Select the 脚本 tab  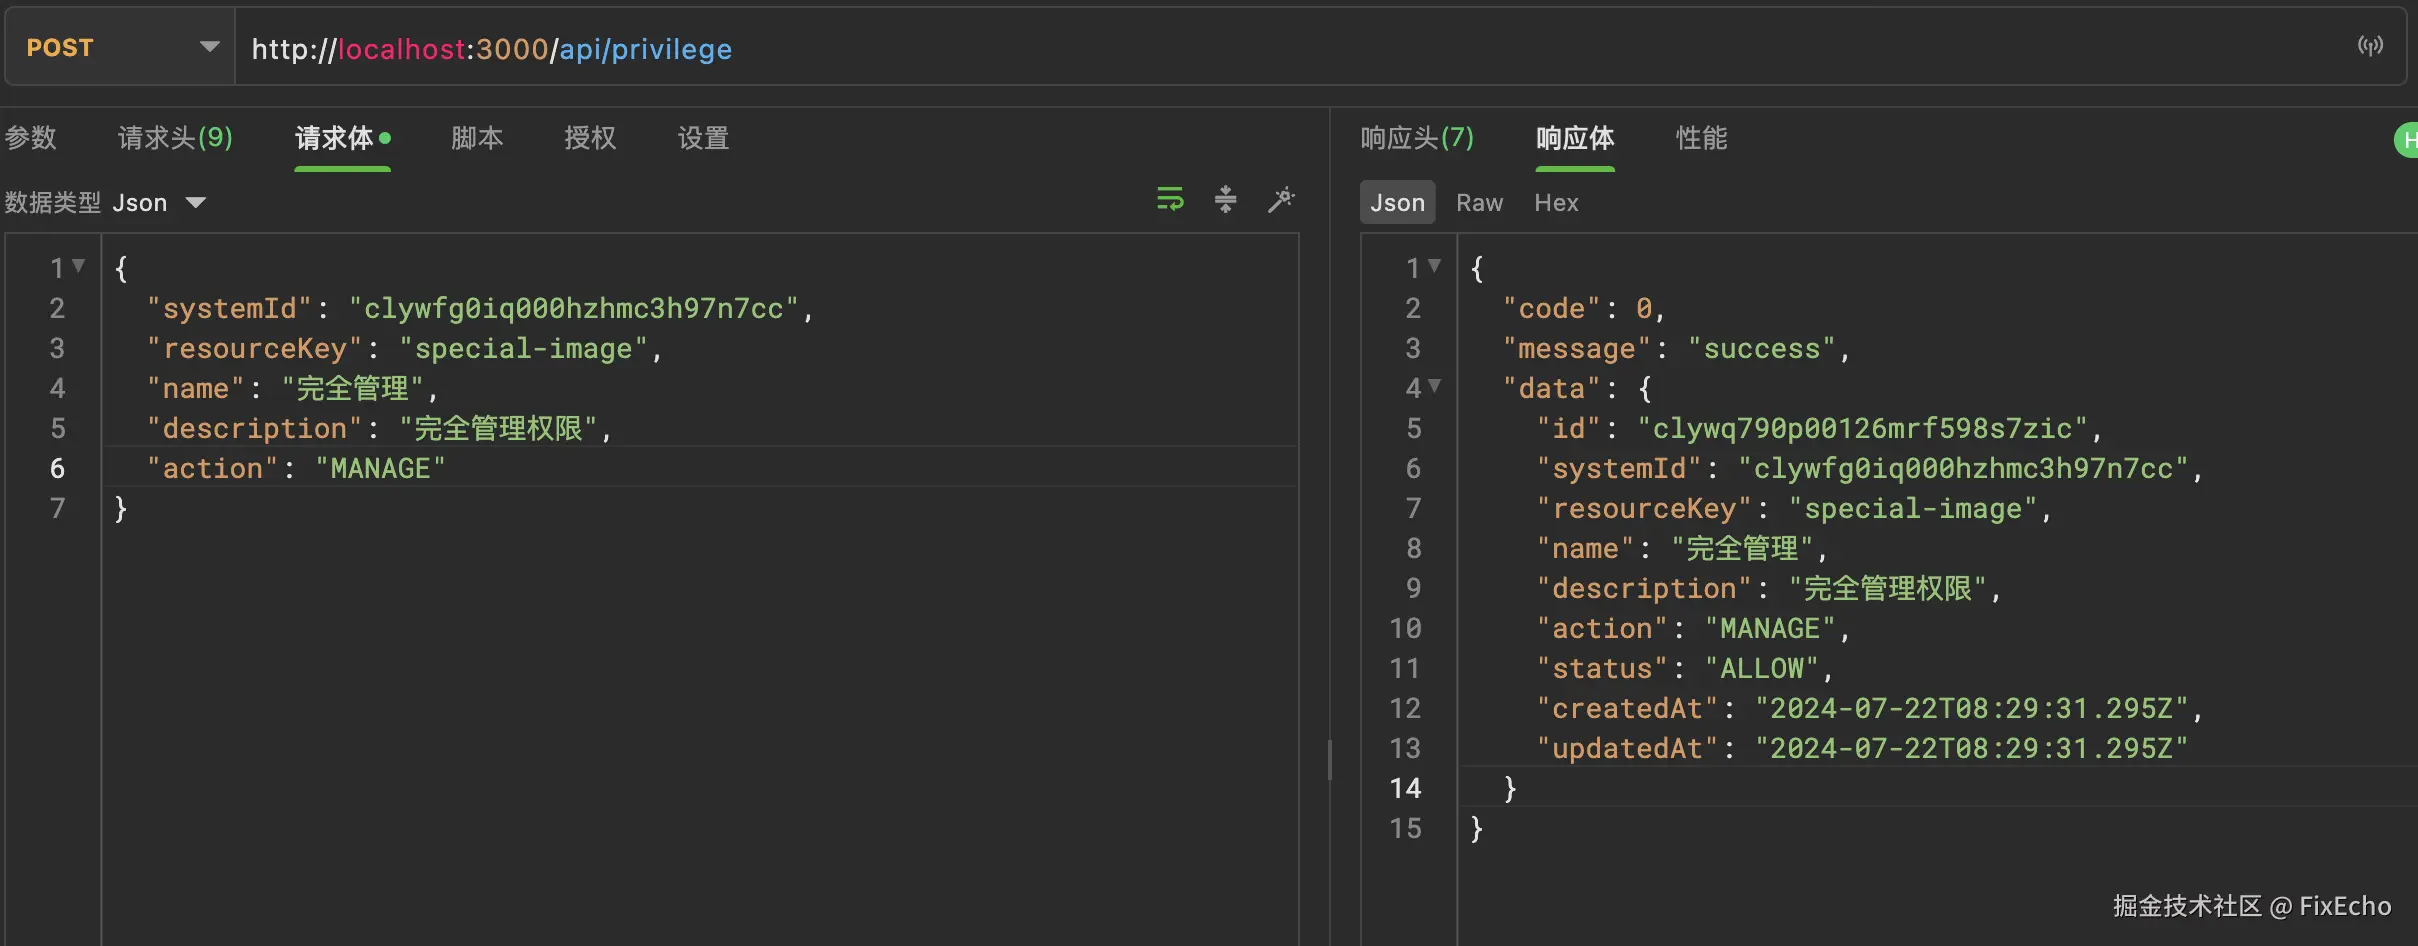pos(477,138)
